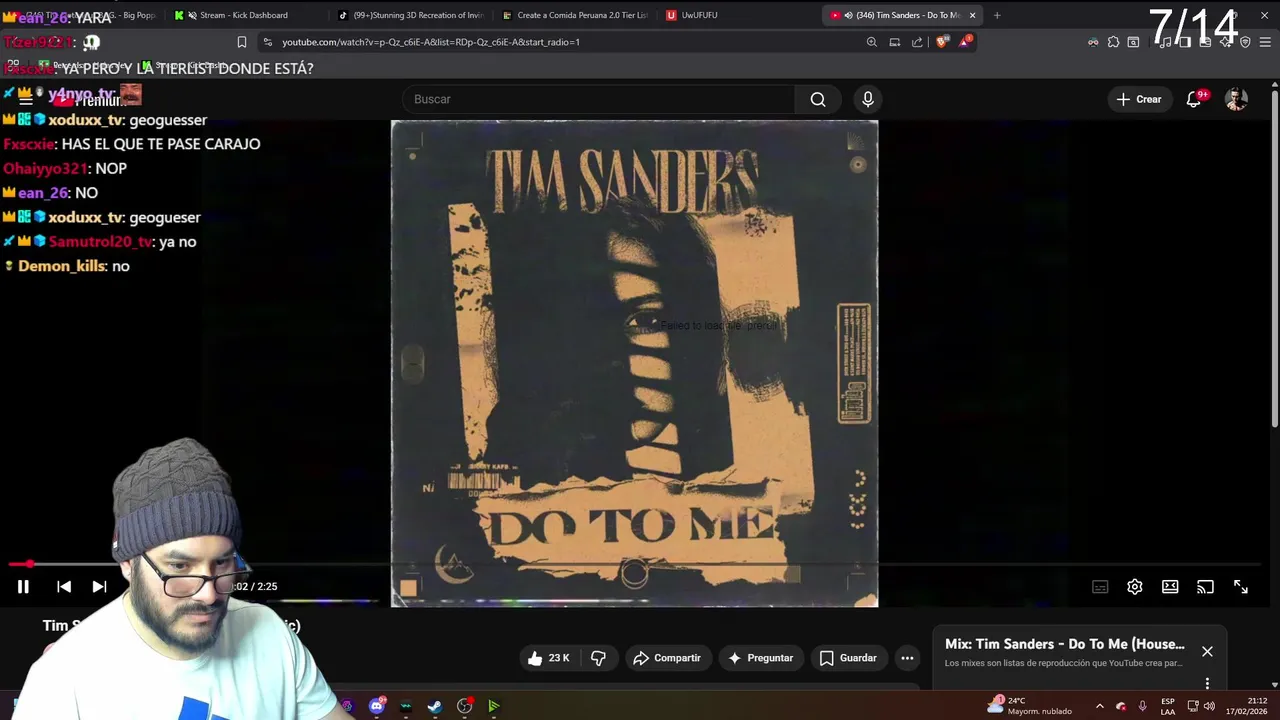Click the Preguntar ask button
1280x720 pixels.
pyautogui.click(x=761, y=658)
